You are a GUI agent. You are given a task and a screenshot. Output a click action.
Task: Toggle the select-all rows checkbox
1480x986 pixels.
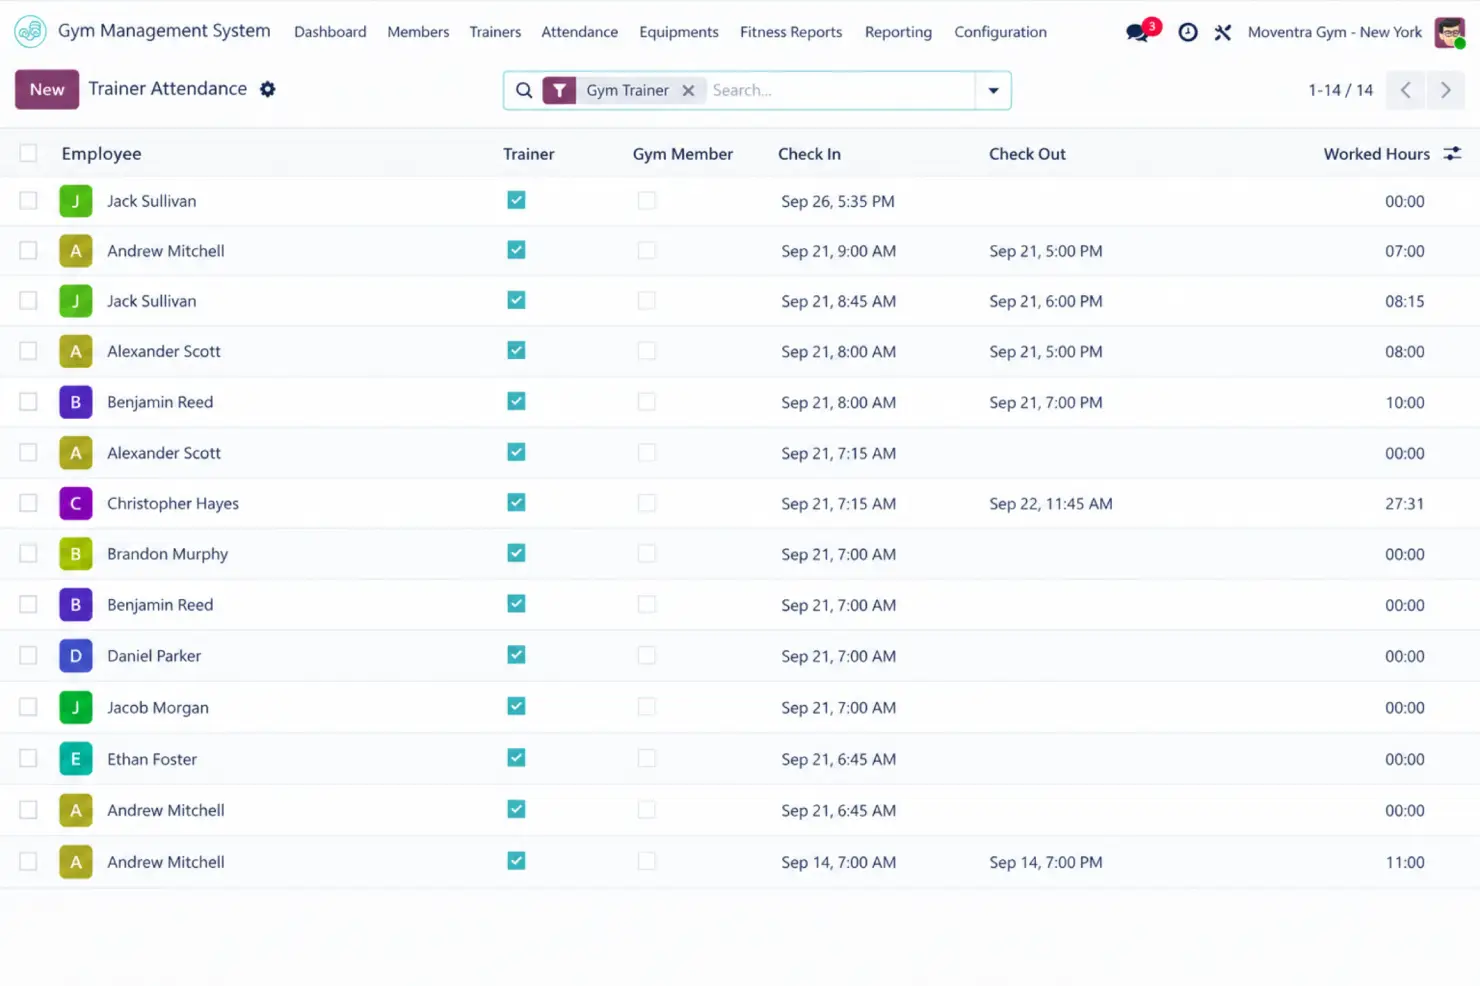coord(28,153)
